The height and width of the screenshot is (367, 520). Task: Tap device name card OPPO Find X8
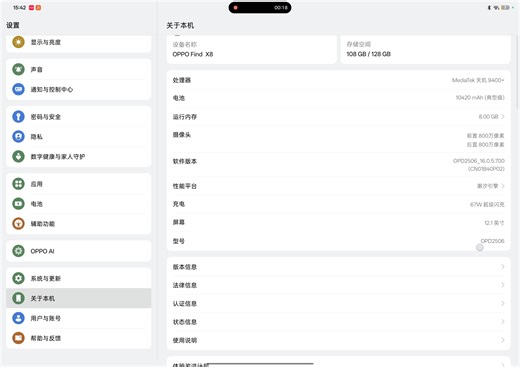point(252,49)
